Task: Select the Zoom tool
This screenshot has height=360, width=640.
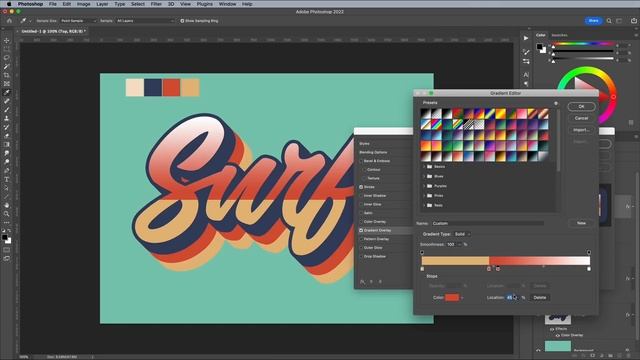Action: click(x=7, y=214)
